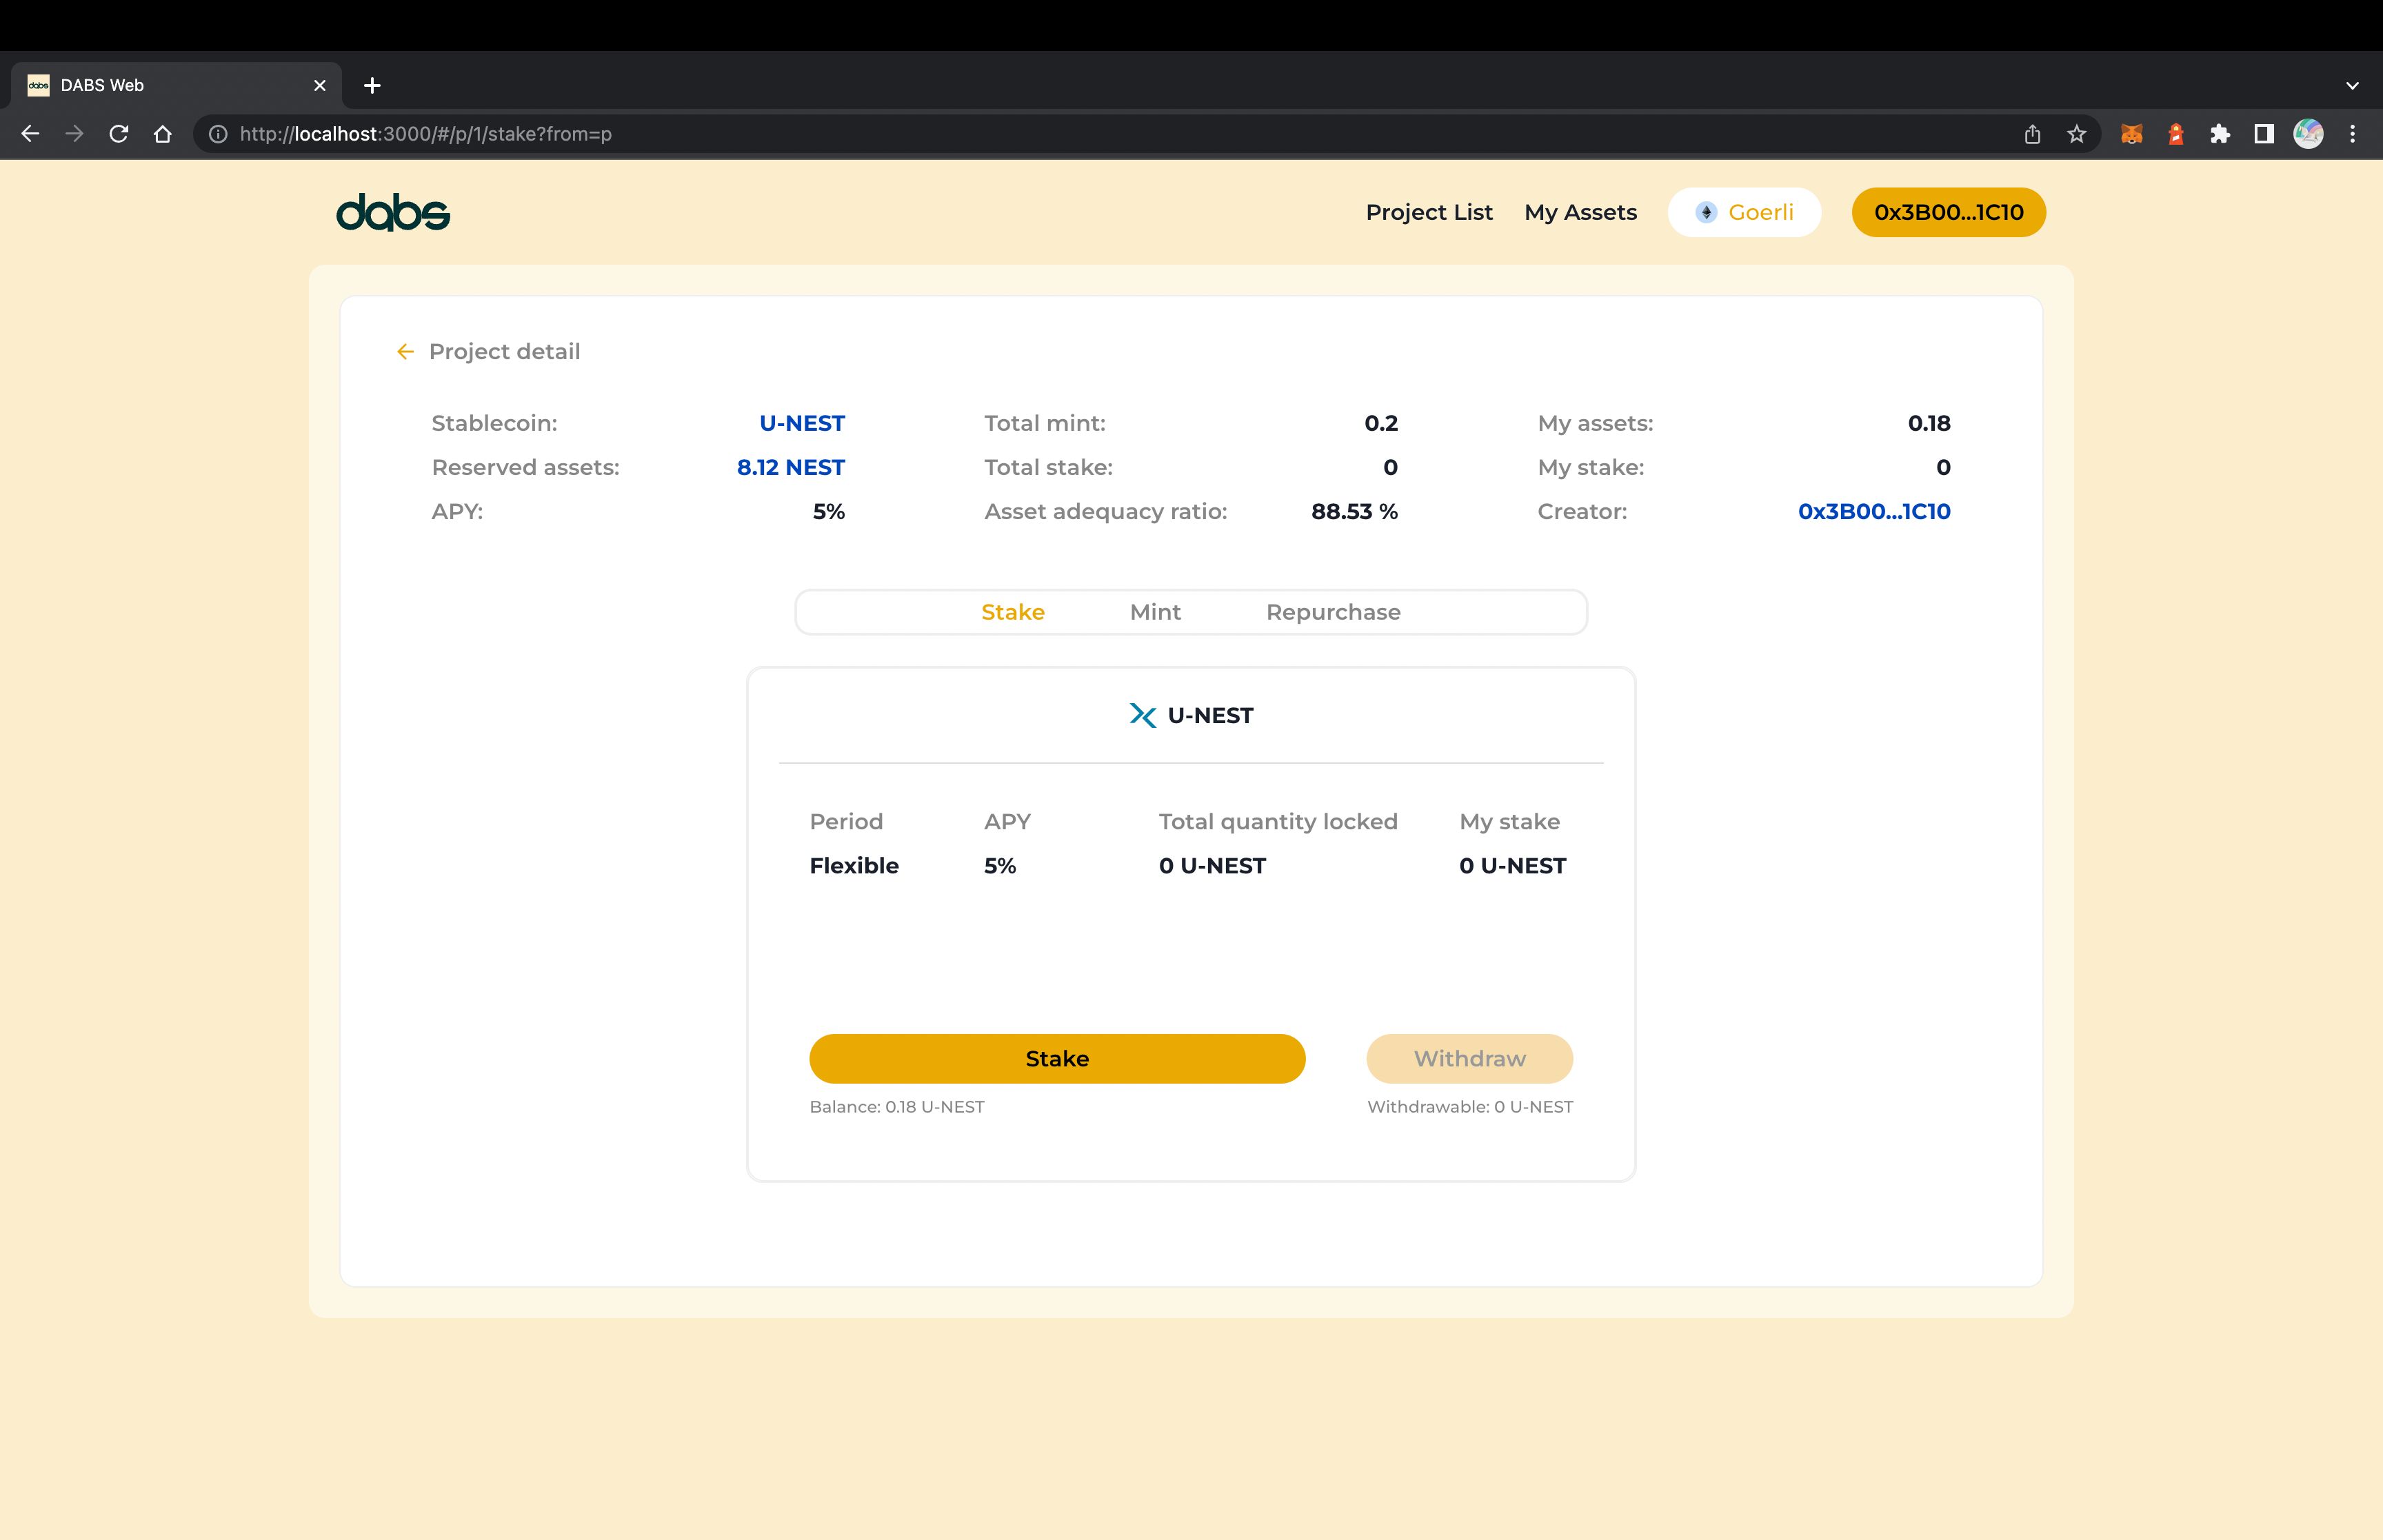
Task: Click Total mint value '0.2'
Action: pos(1381,424)
